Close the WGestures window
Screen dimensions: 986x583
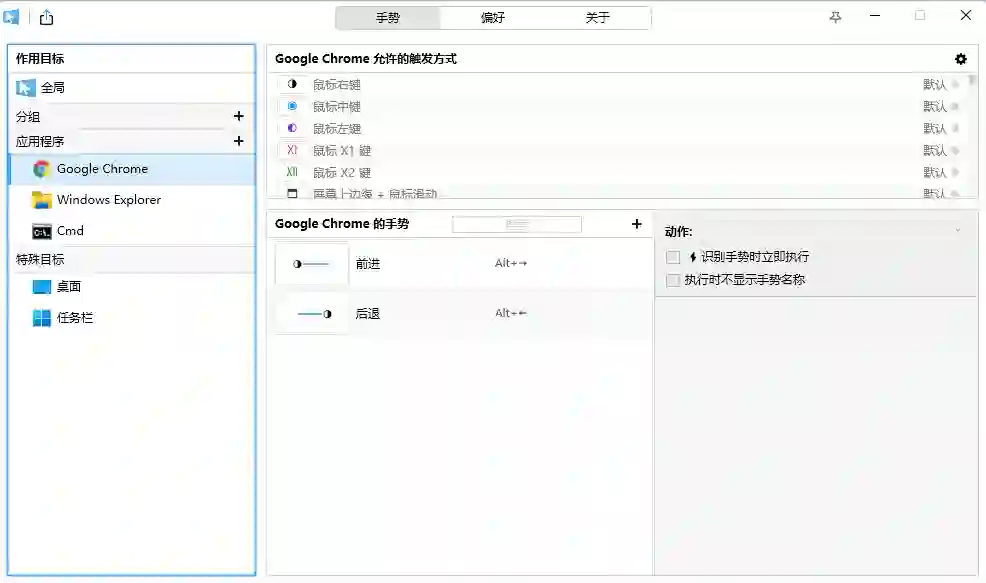(966, 15)
